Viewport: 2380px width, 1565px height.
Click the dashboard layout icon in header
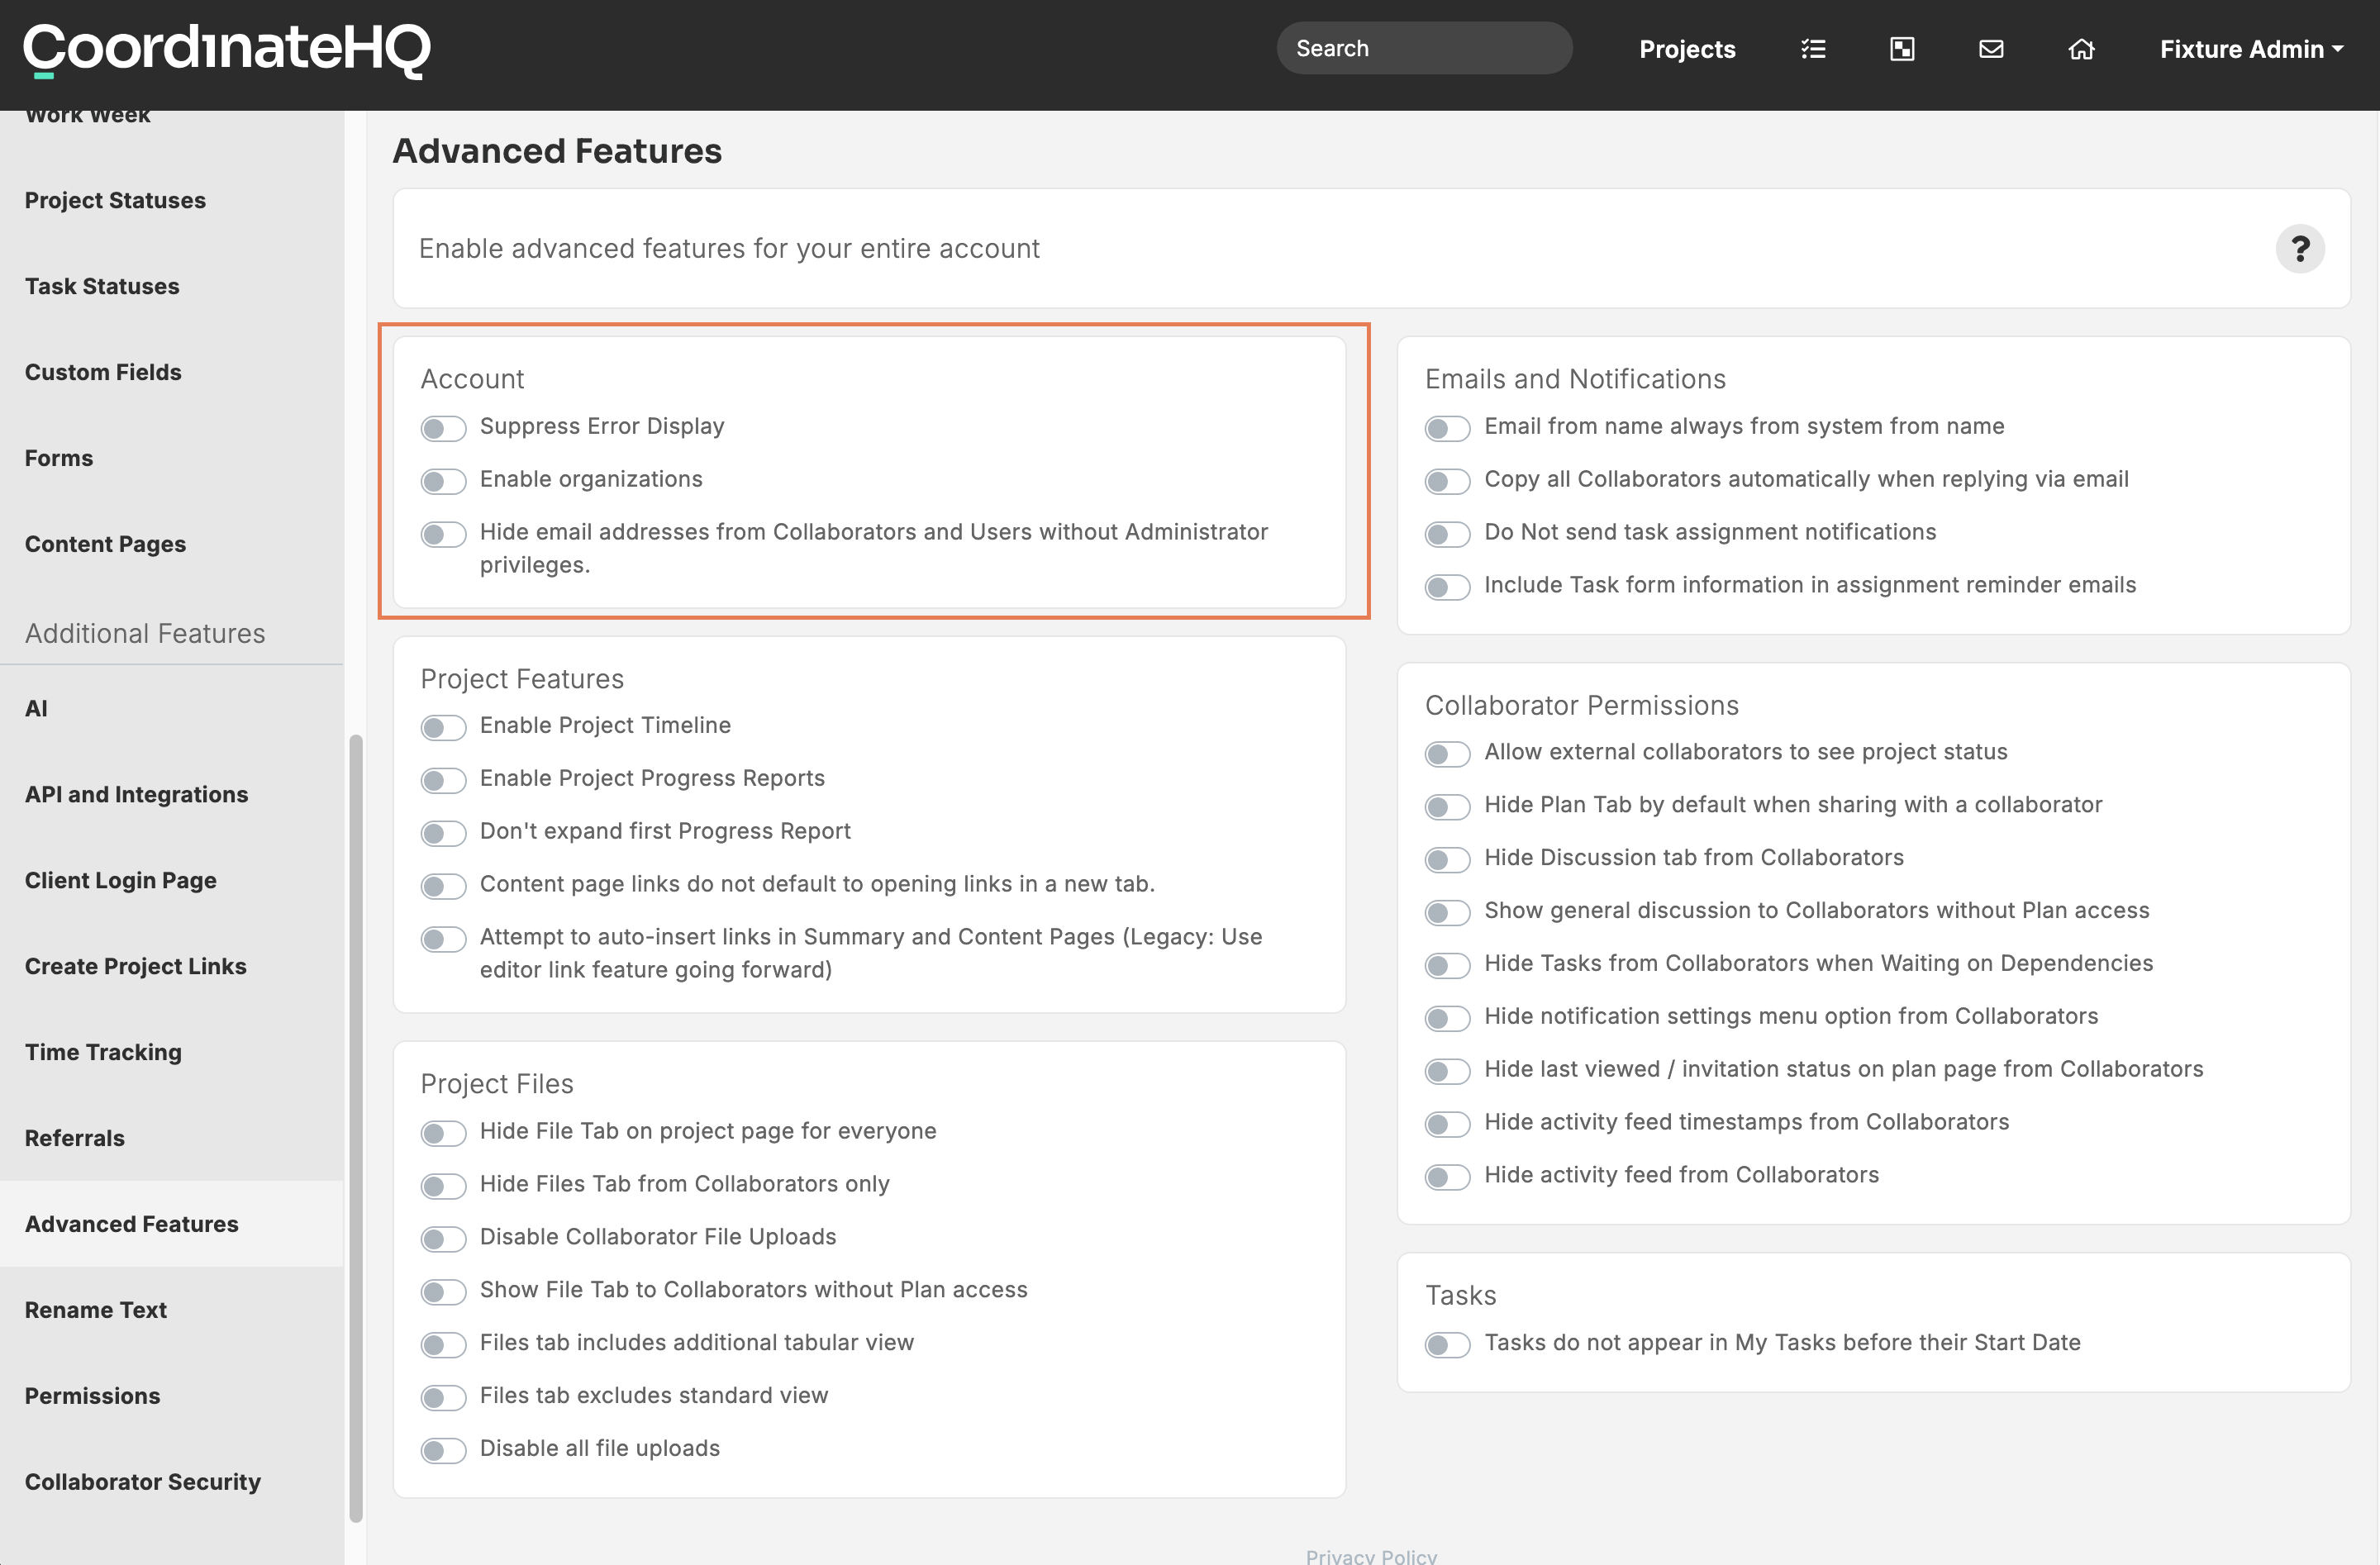coord(1902,49)
